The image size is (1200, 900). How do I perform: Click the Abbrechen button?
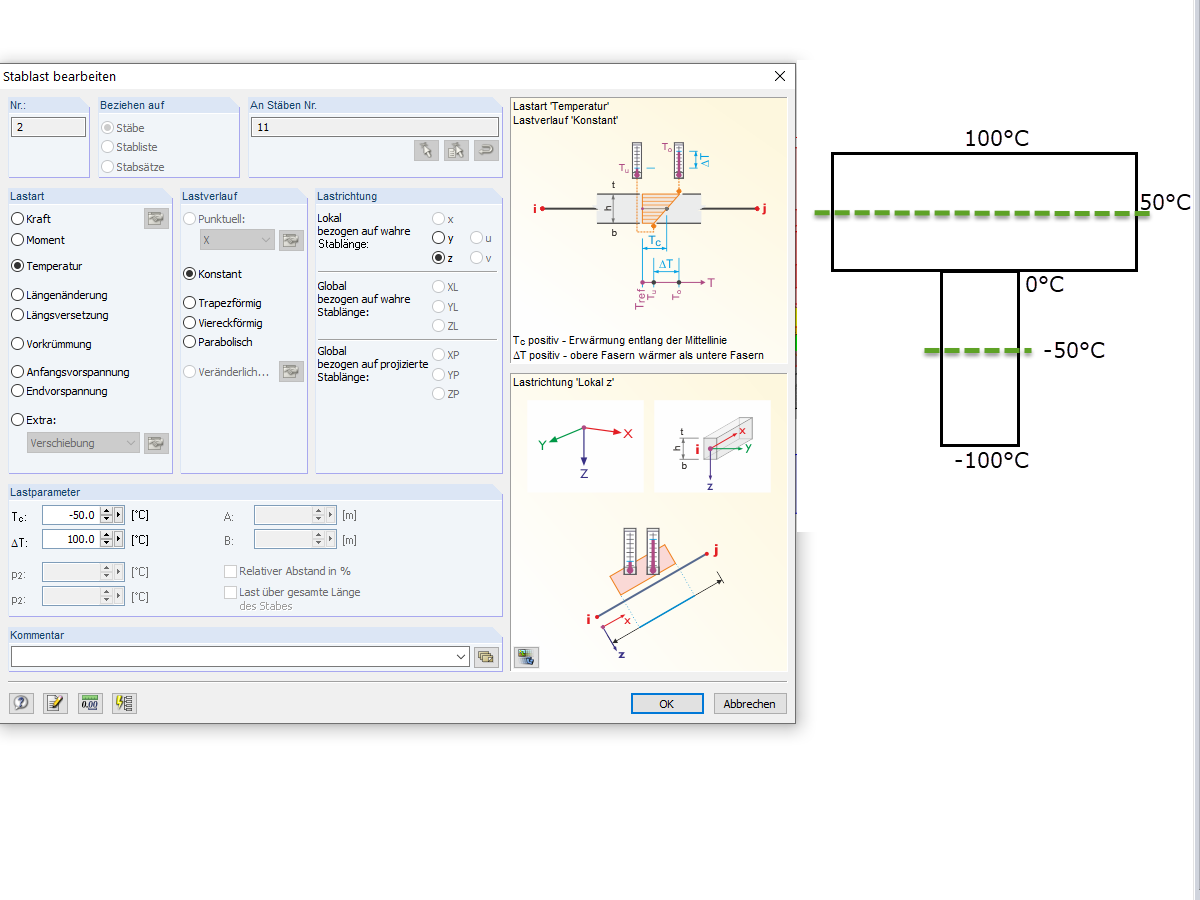750,704
